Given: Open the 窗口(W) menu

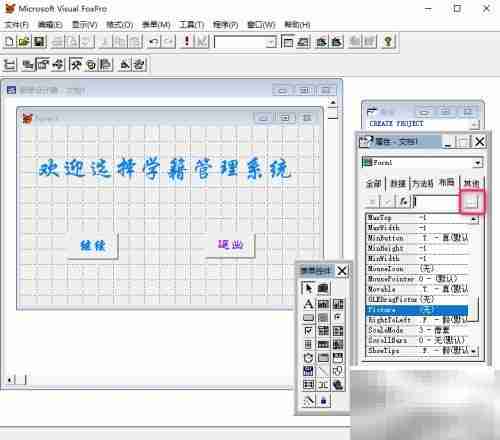Looking at the screenshot, I should (261, 25).
